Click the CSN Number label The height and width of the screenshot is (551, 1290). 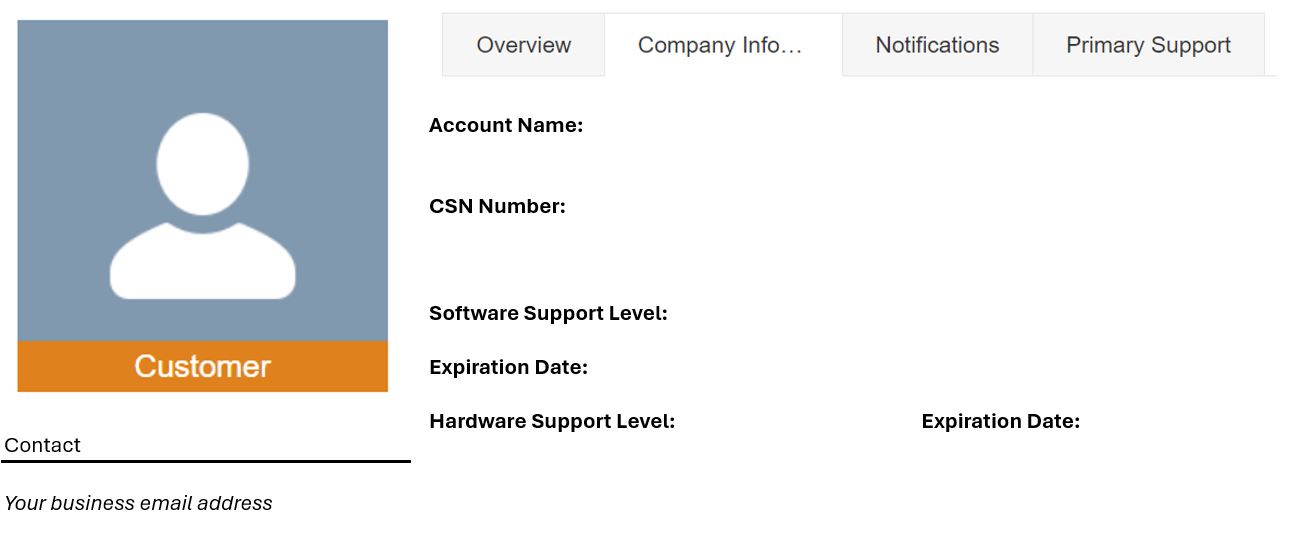pyautogui.click(x=497, y=206)
